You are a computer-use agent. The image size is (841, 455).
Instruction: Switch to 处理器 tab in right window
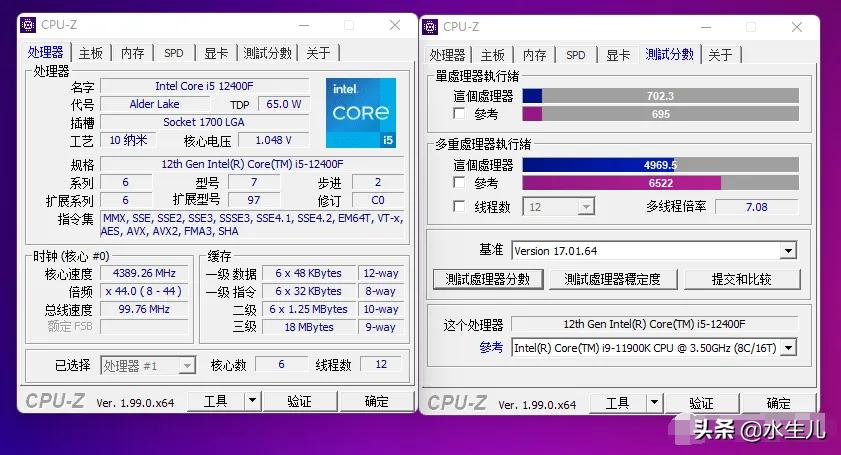447,55
